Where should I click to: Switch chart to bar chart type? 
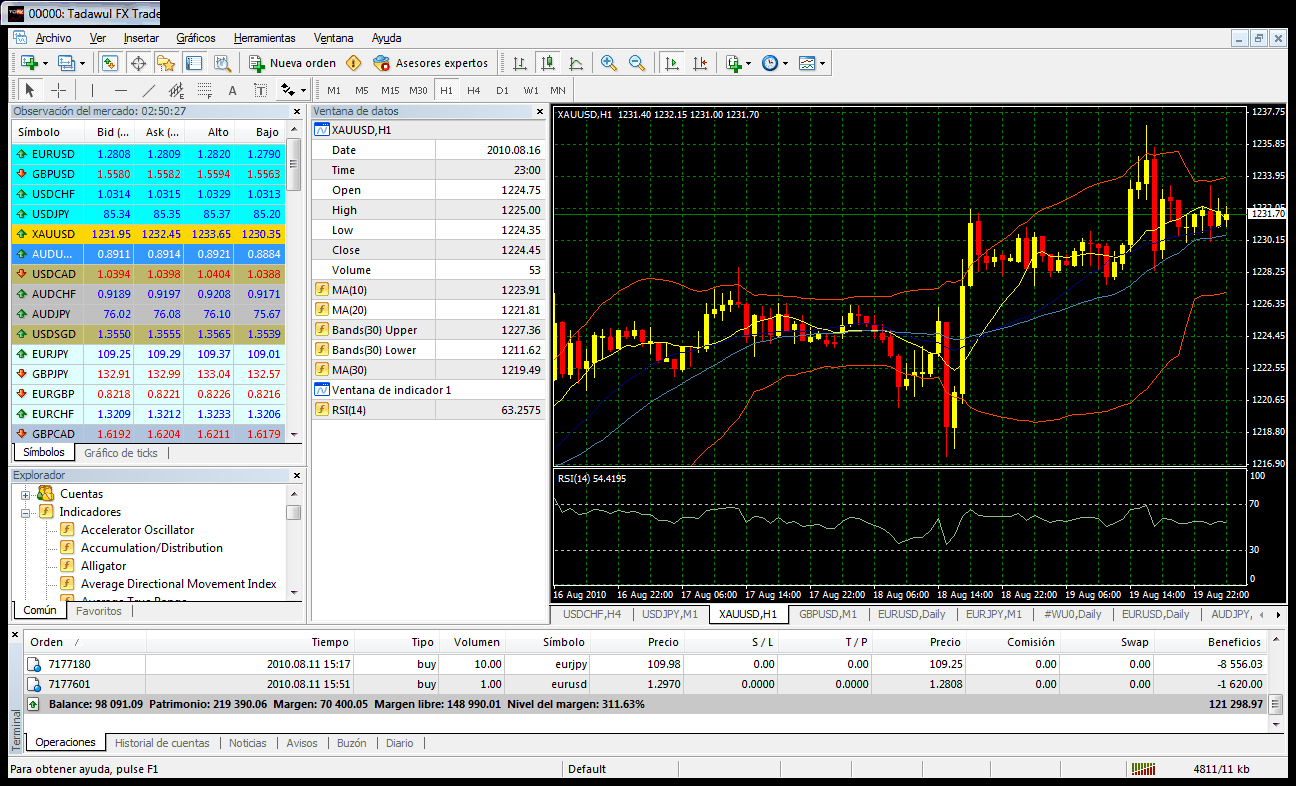[520, 63]
